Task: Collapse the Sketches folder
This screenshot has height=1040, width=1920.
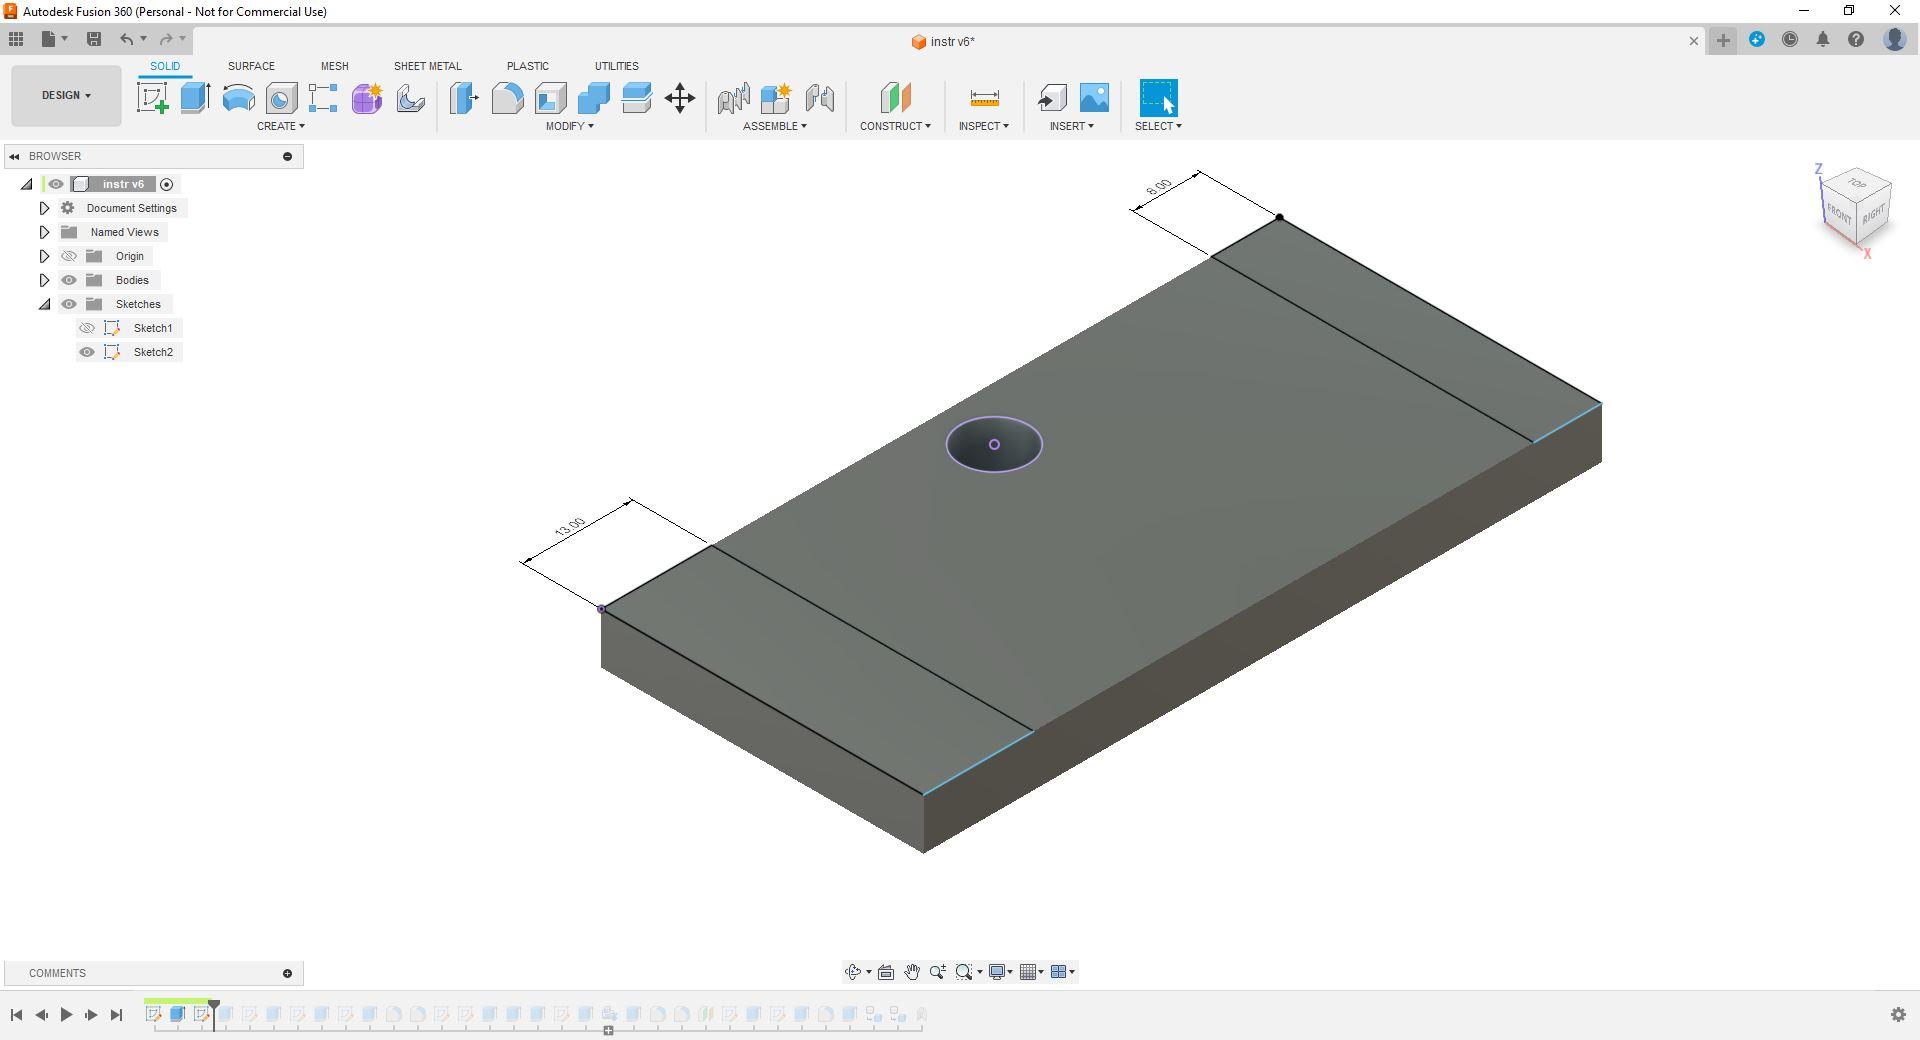Action: pos(44,304)
